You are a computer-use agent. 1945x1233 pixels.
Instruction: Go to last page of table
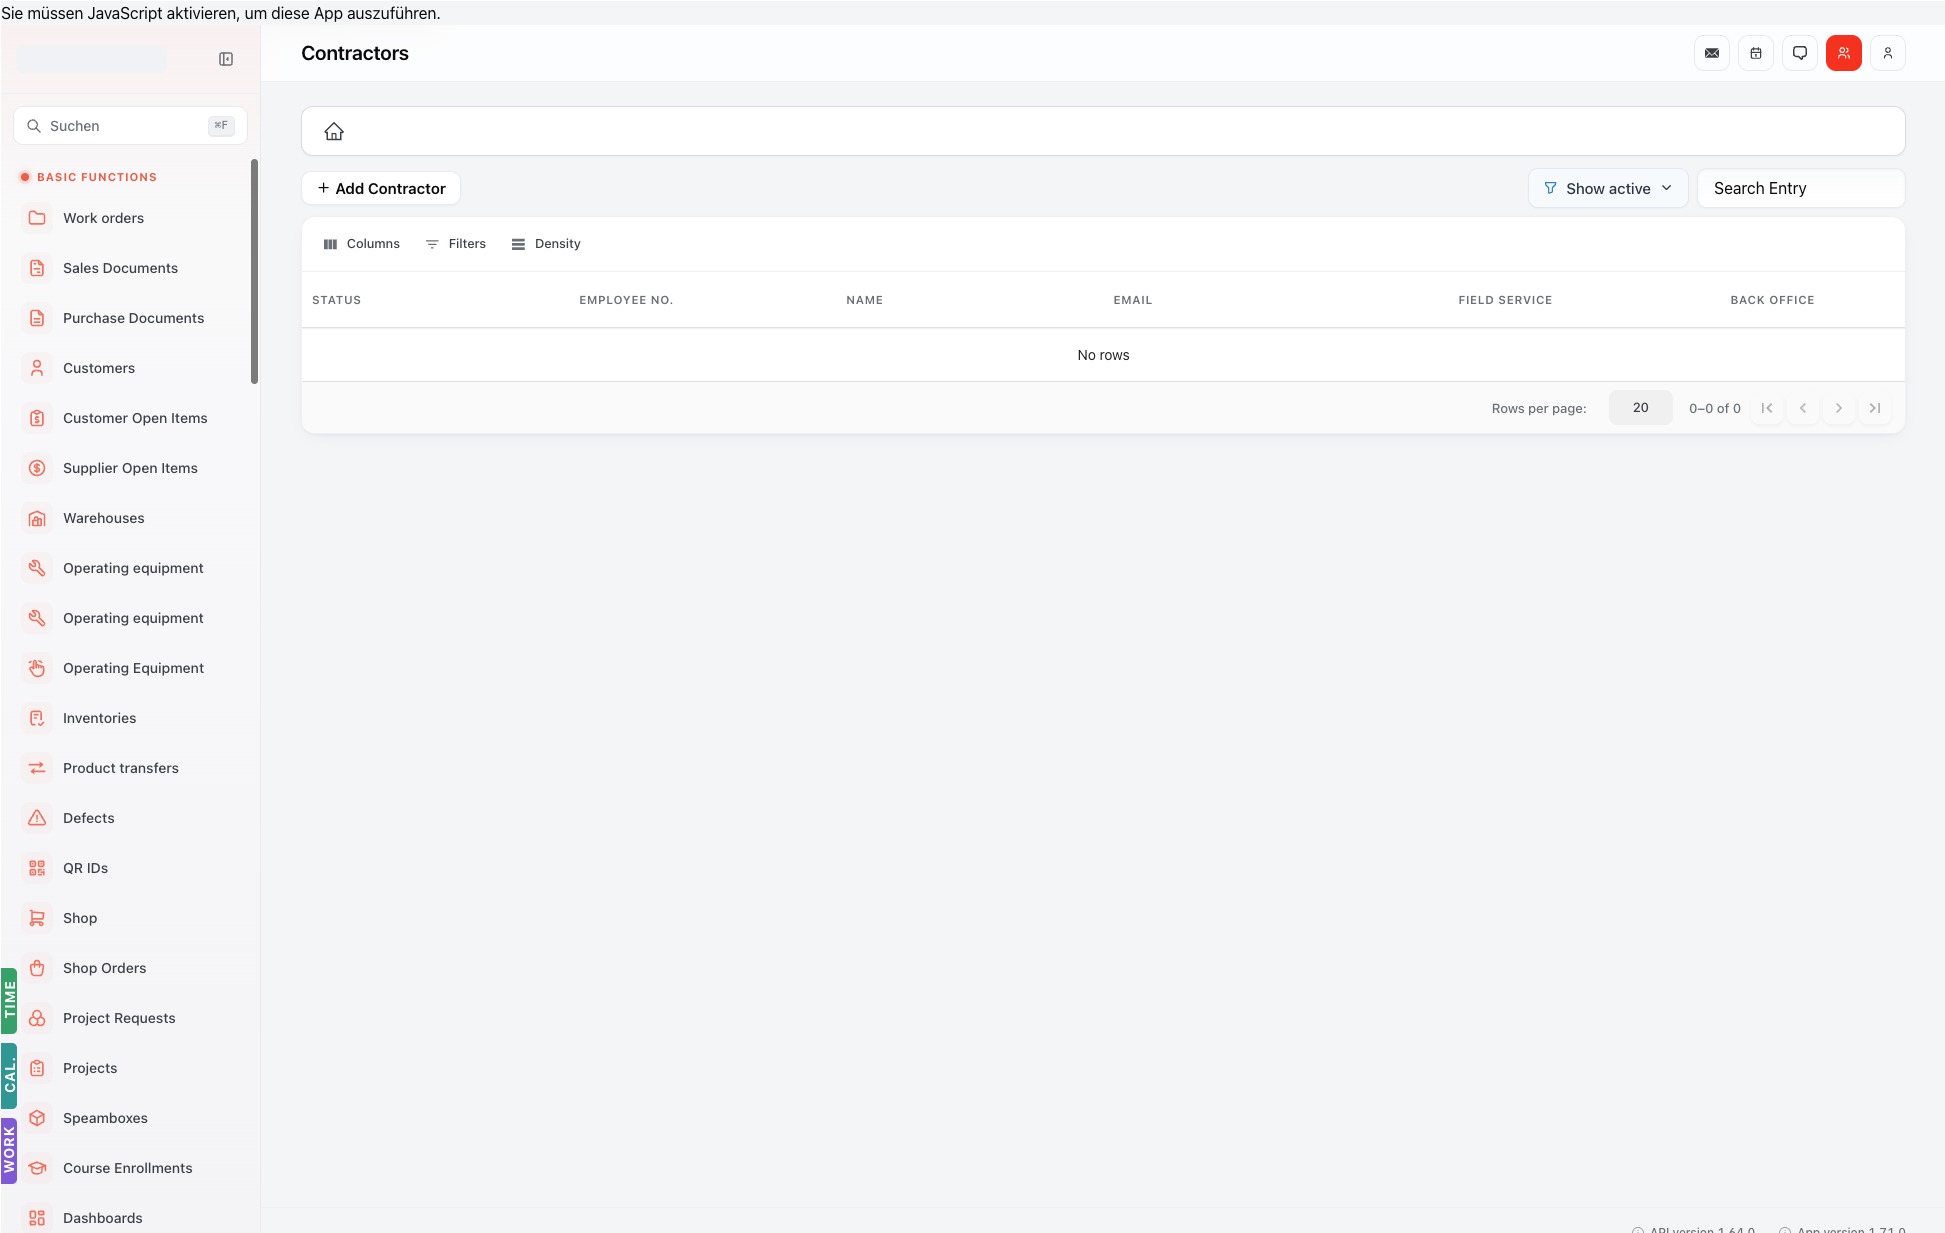coord(1875,408)
